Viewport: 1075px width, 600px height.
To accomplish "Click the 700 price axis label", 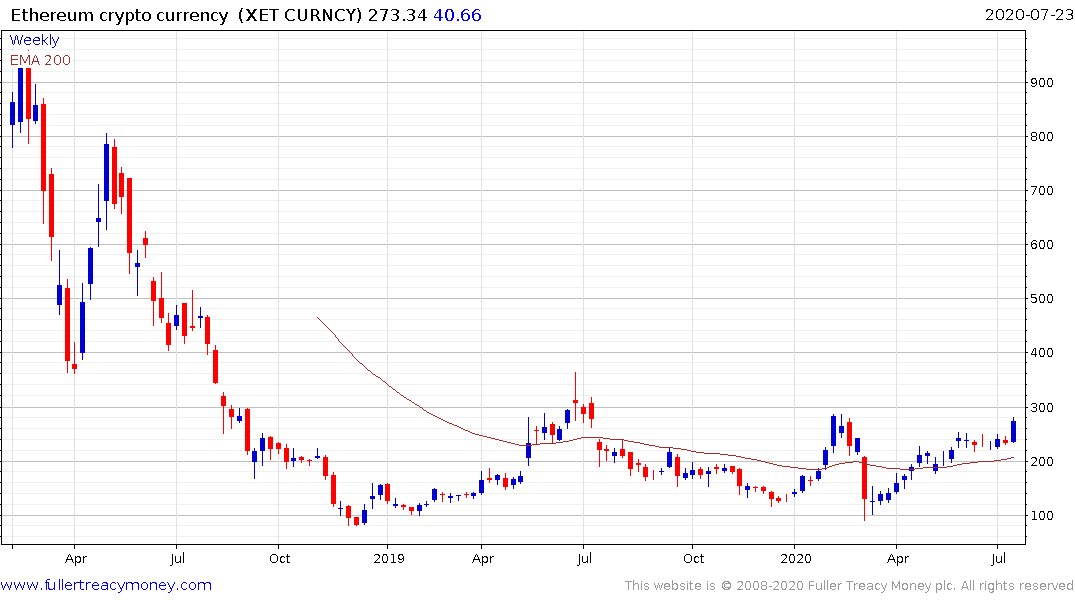I will (1042, 191).
